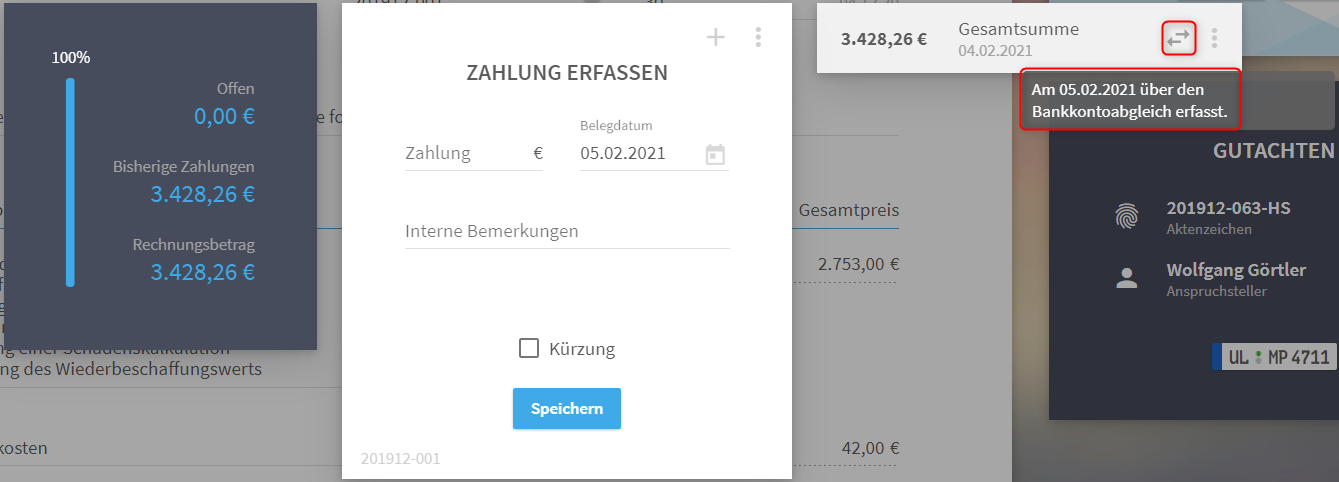
Task: Click the license plate UL MP 4711
Action: [1272, 357]
